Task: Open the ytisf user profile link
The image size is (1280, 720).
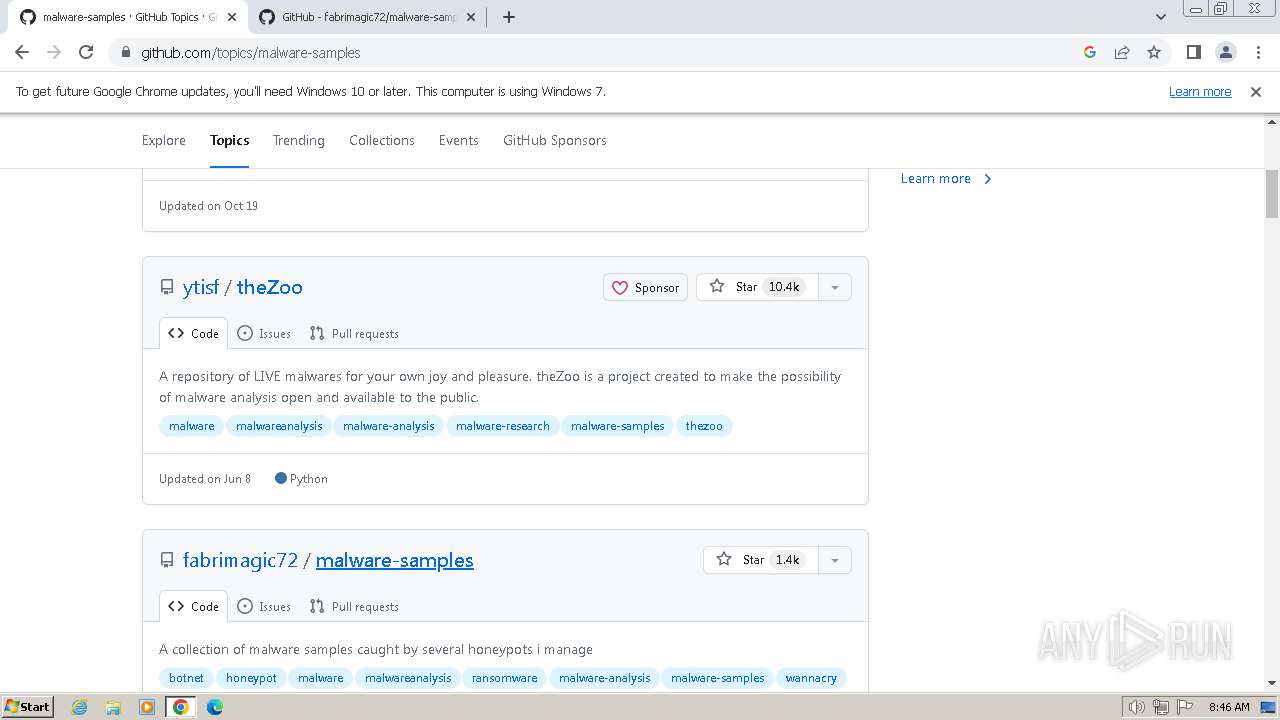Action: [x=200, y=287]
